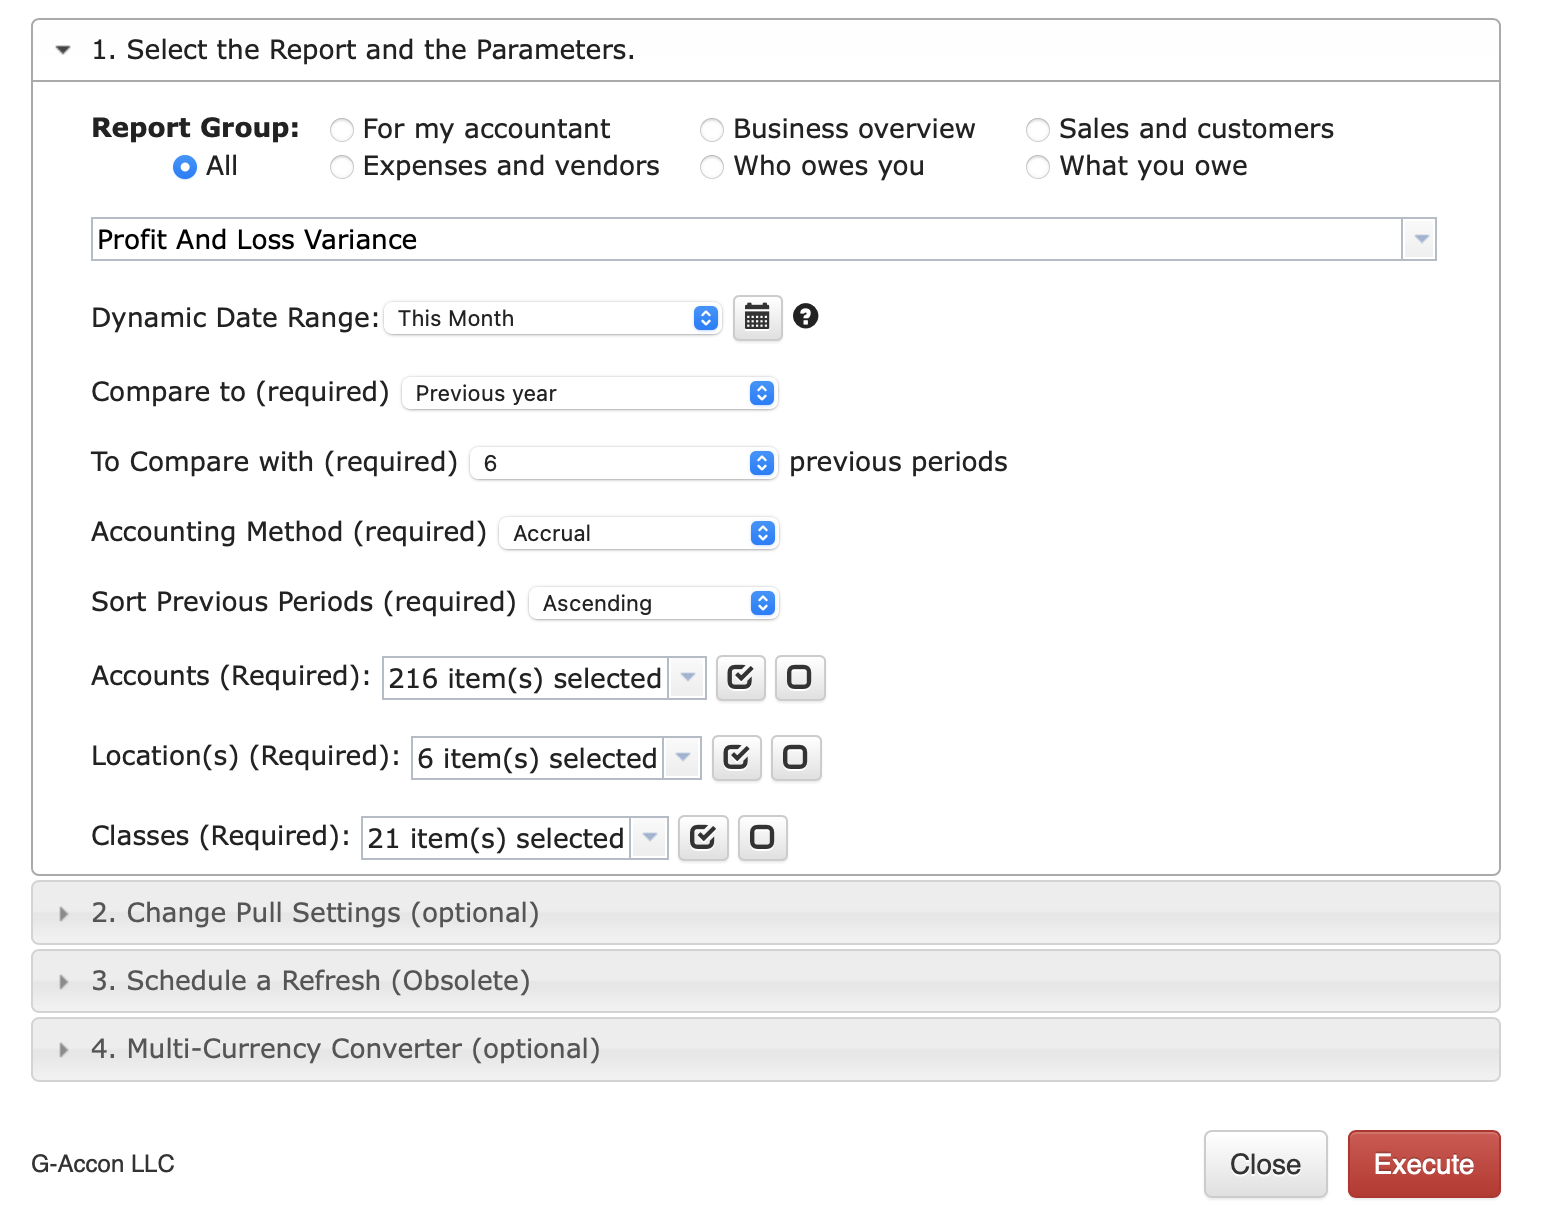Choose the Expenses and vendors radio option

click(342, 167)
